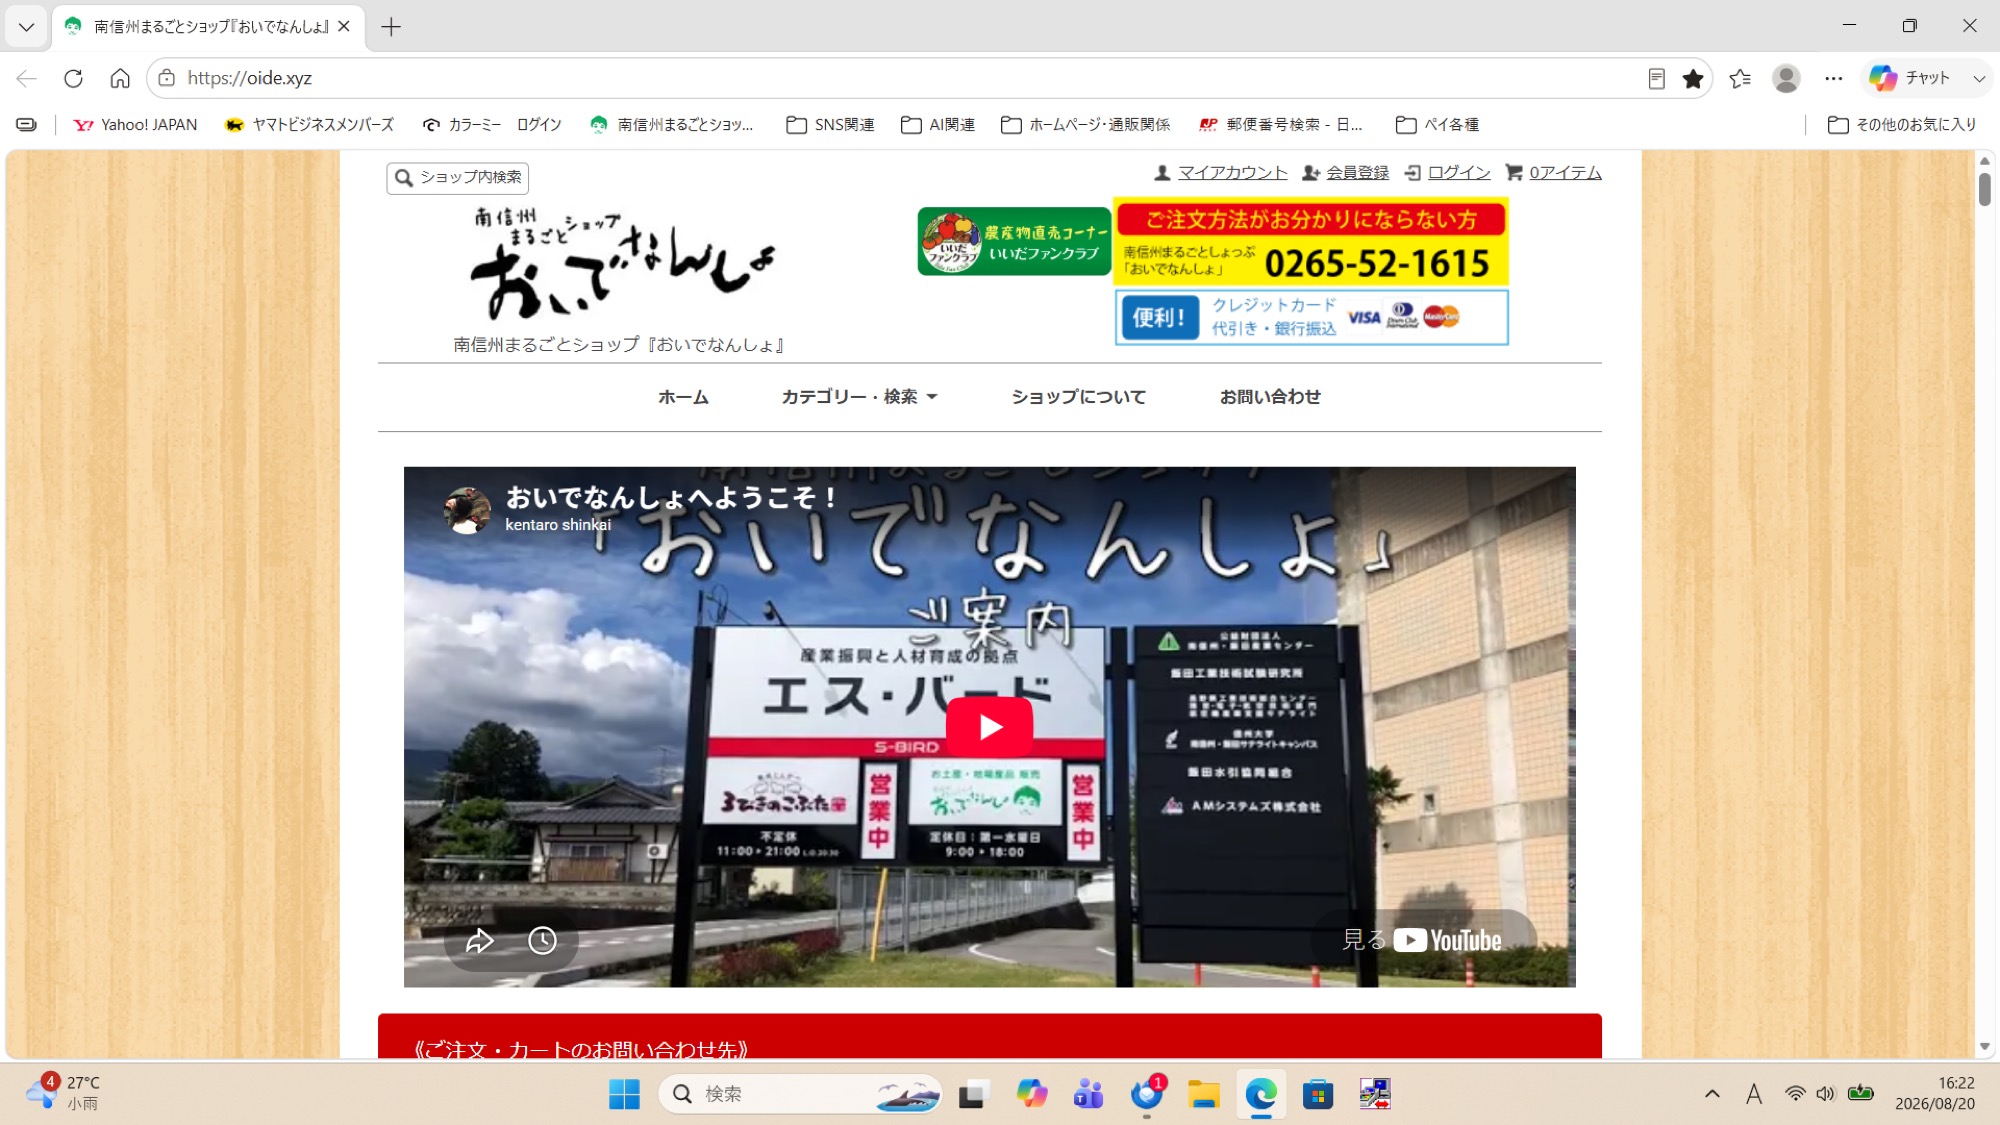Open the ログイン link
This screenshot has height=1125, width=2000.
click(x=1447, y=173)
